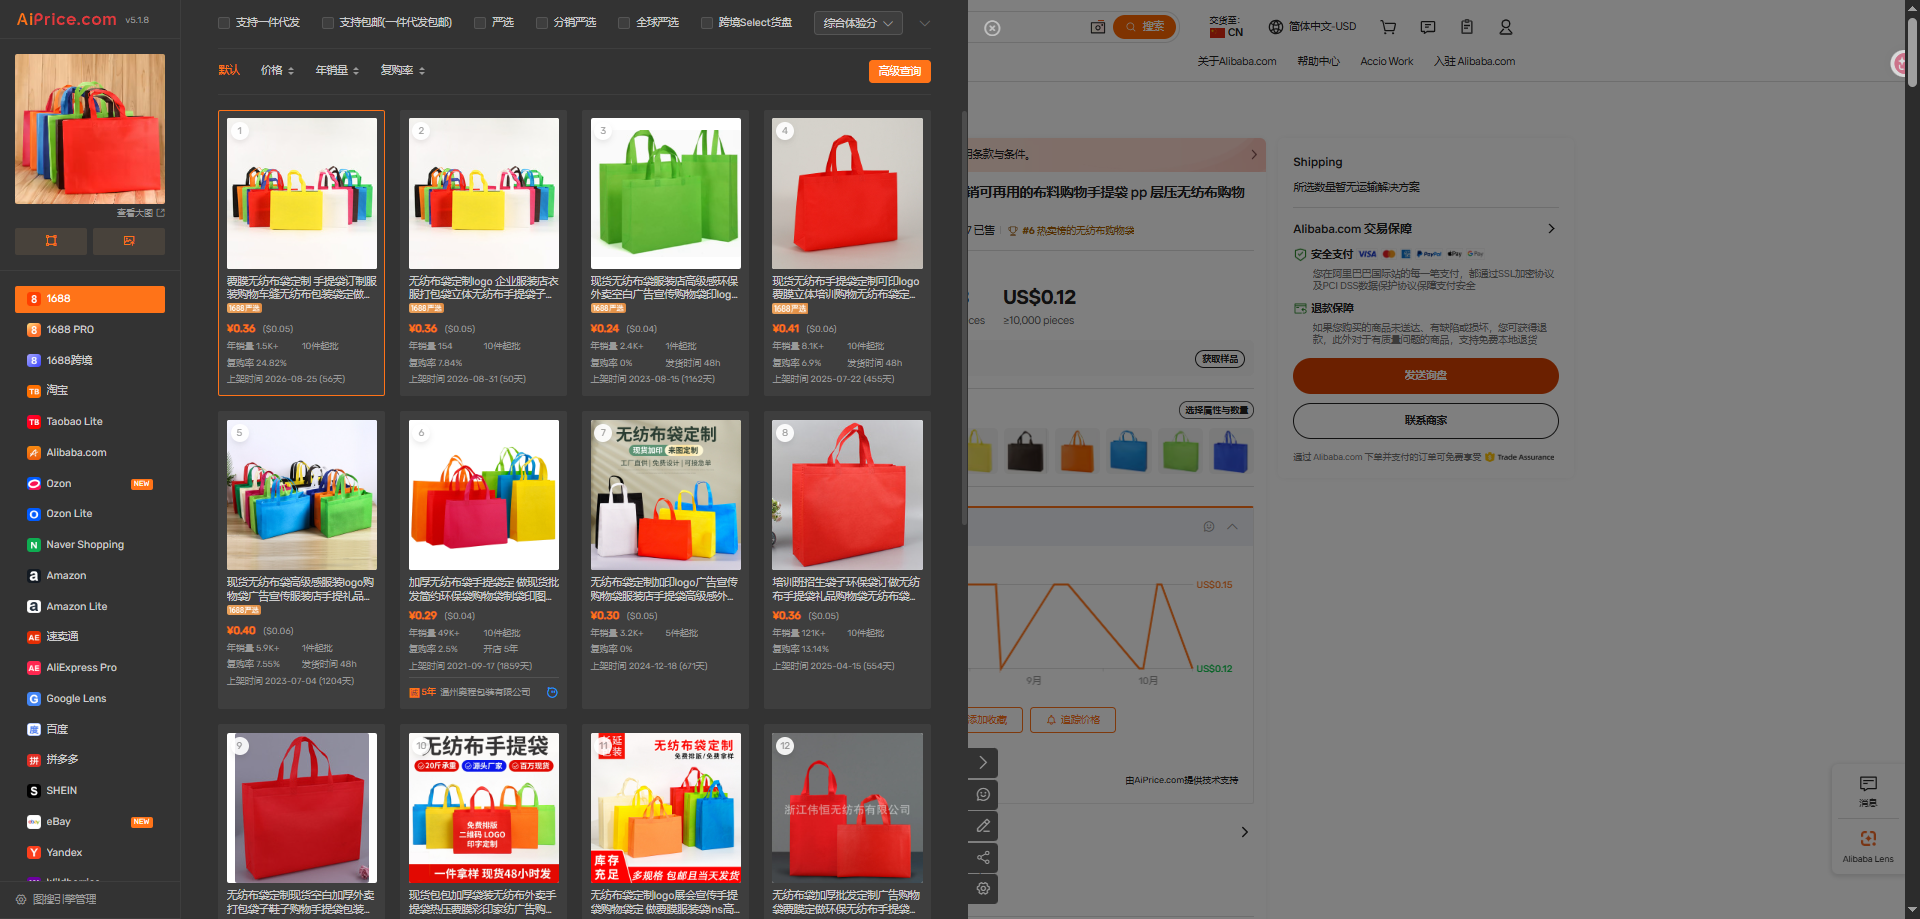Viewport: 1920px width, 919px height.
Task: Select the Ozon Lite platform icon
Action: 34,514
